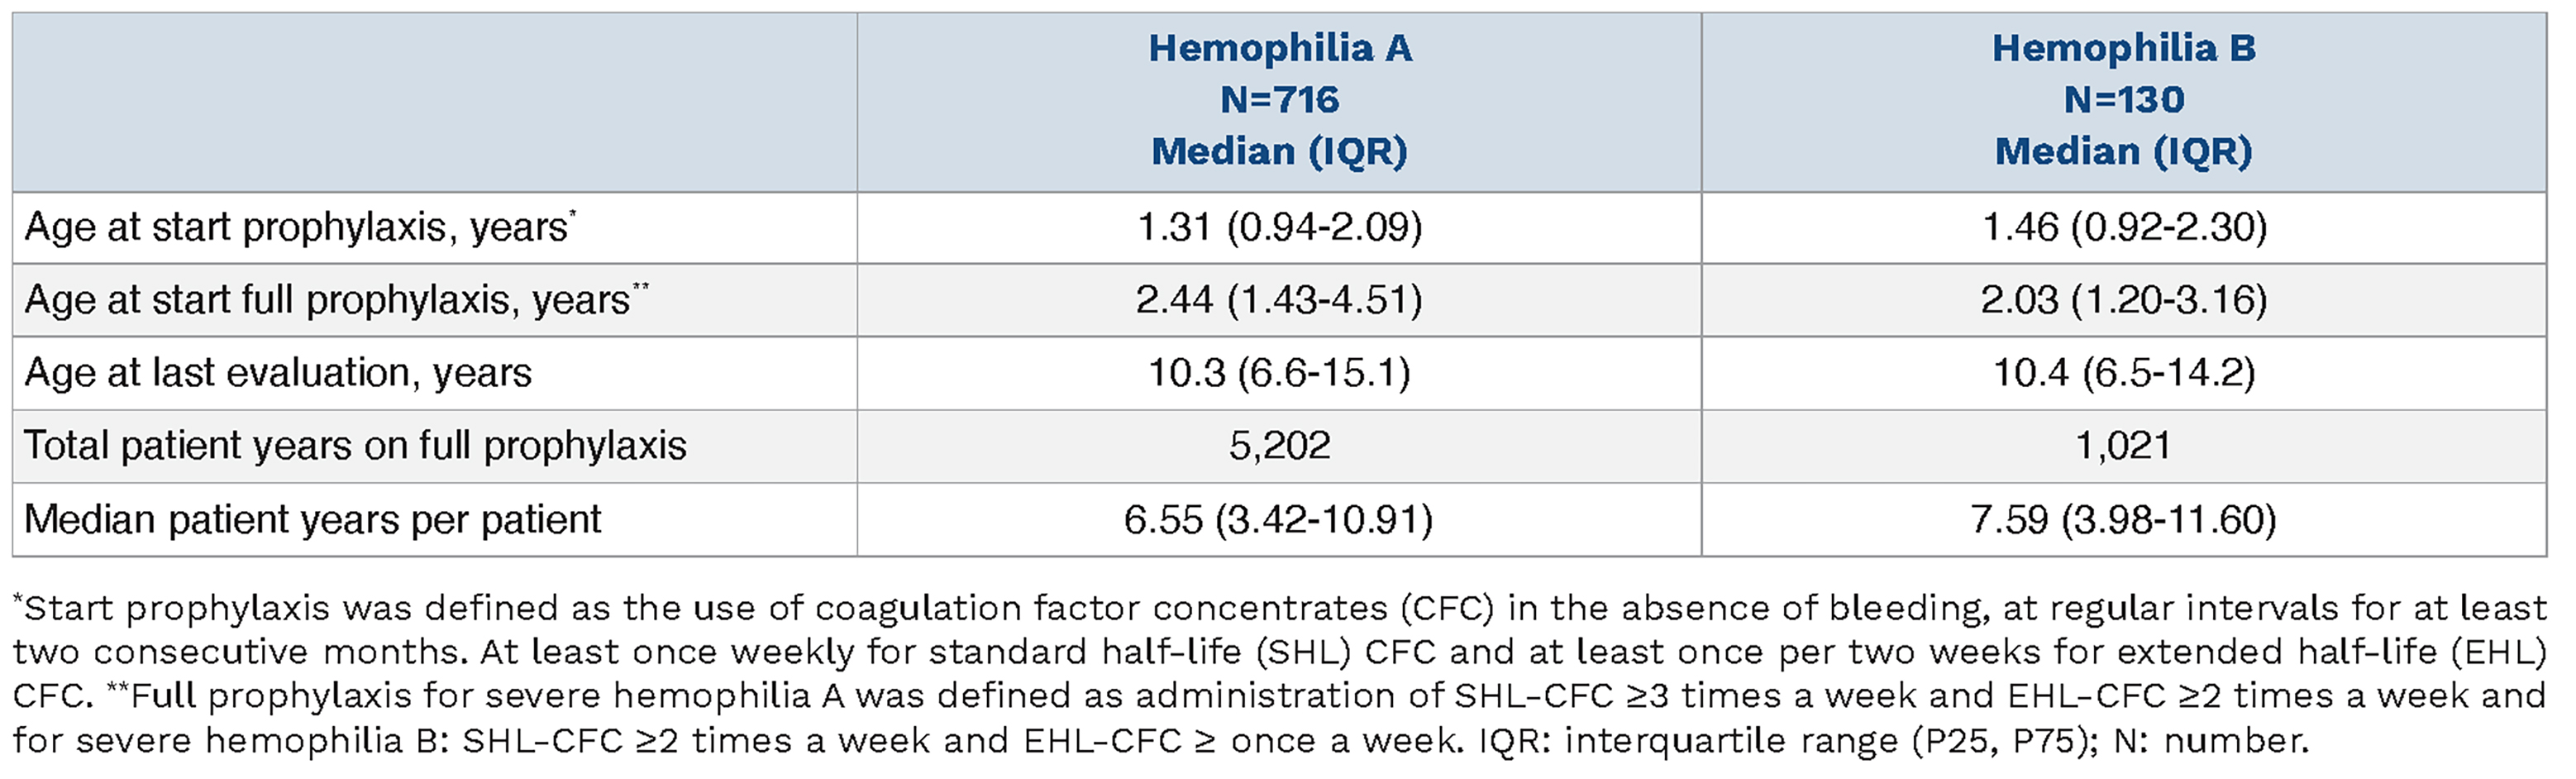The width and height of the screenshot is (2576, 779).
Task: Click the Hemophilia B column header
Action: [2123, 48]
